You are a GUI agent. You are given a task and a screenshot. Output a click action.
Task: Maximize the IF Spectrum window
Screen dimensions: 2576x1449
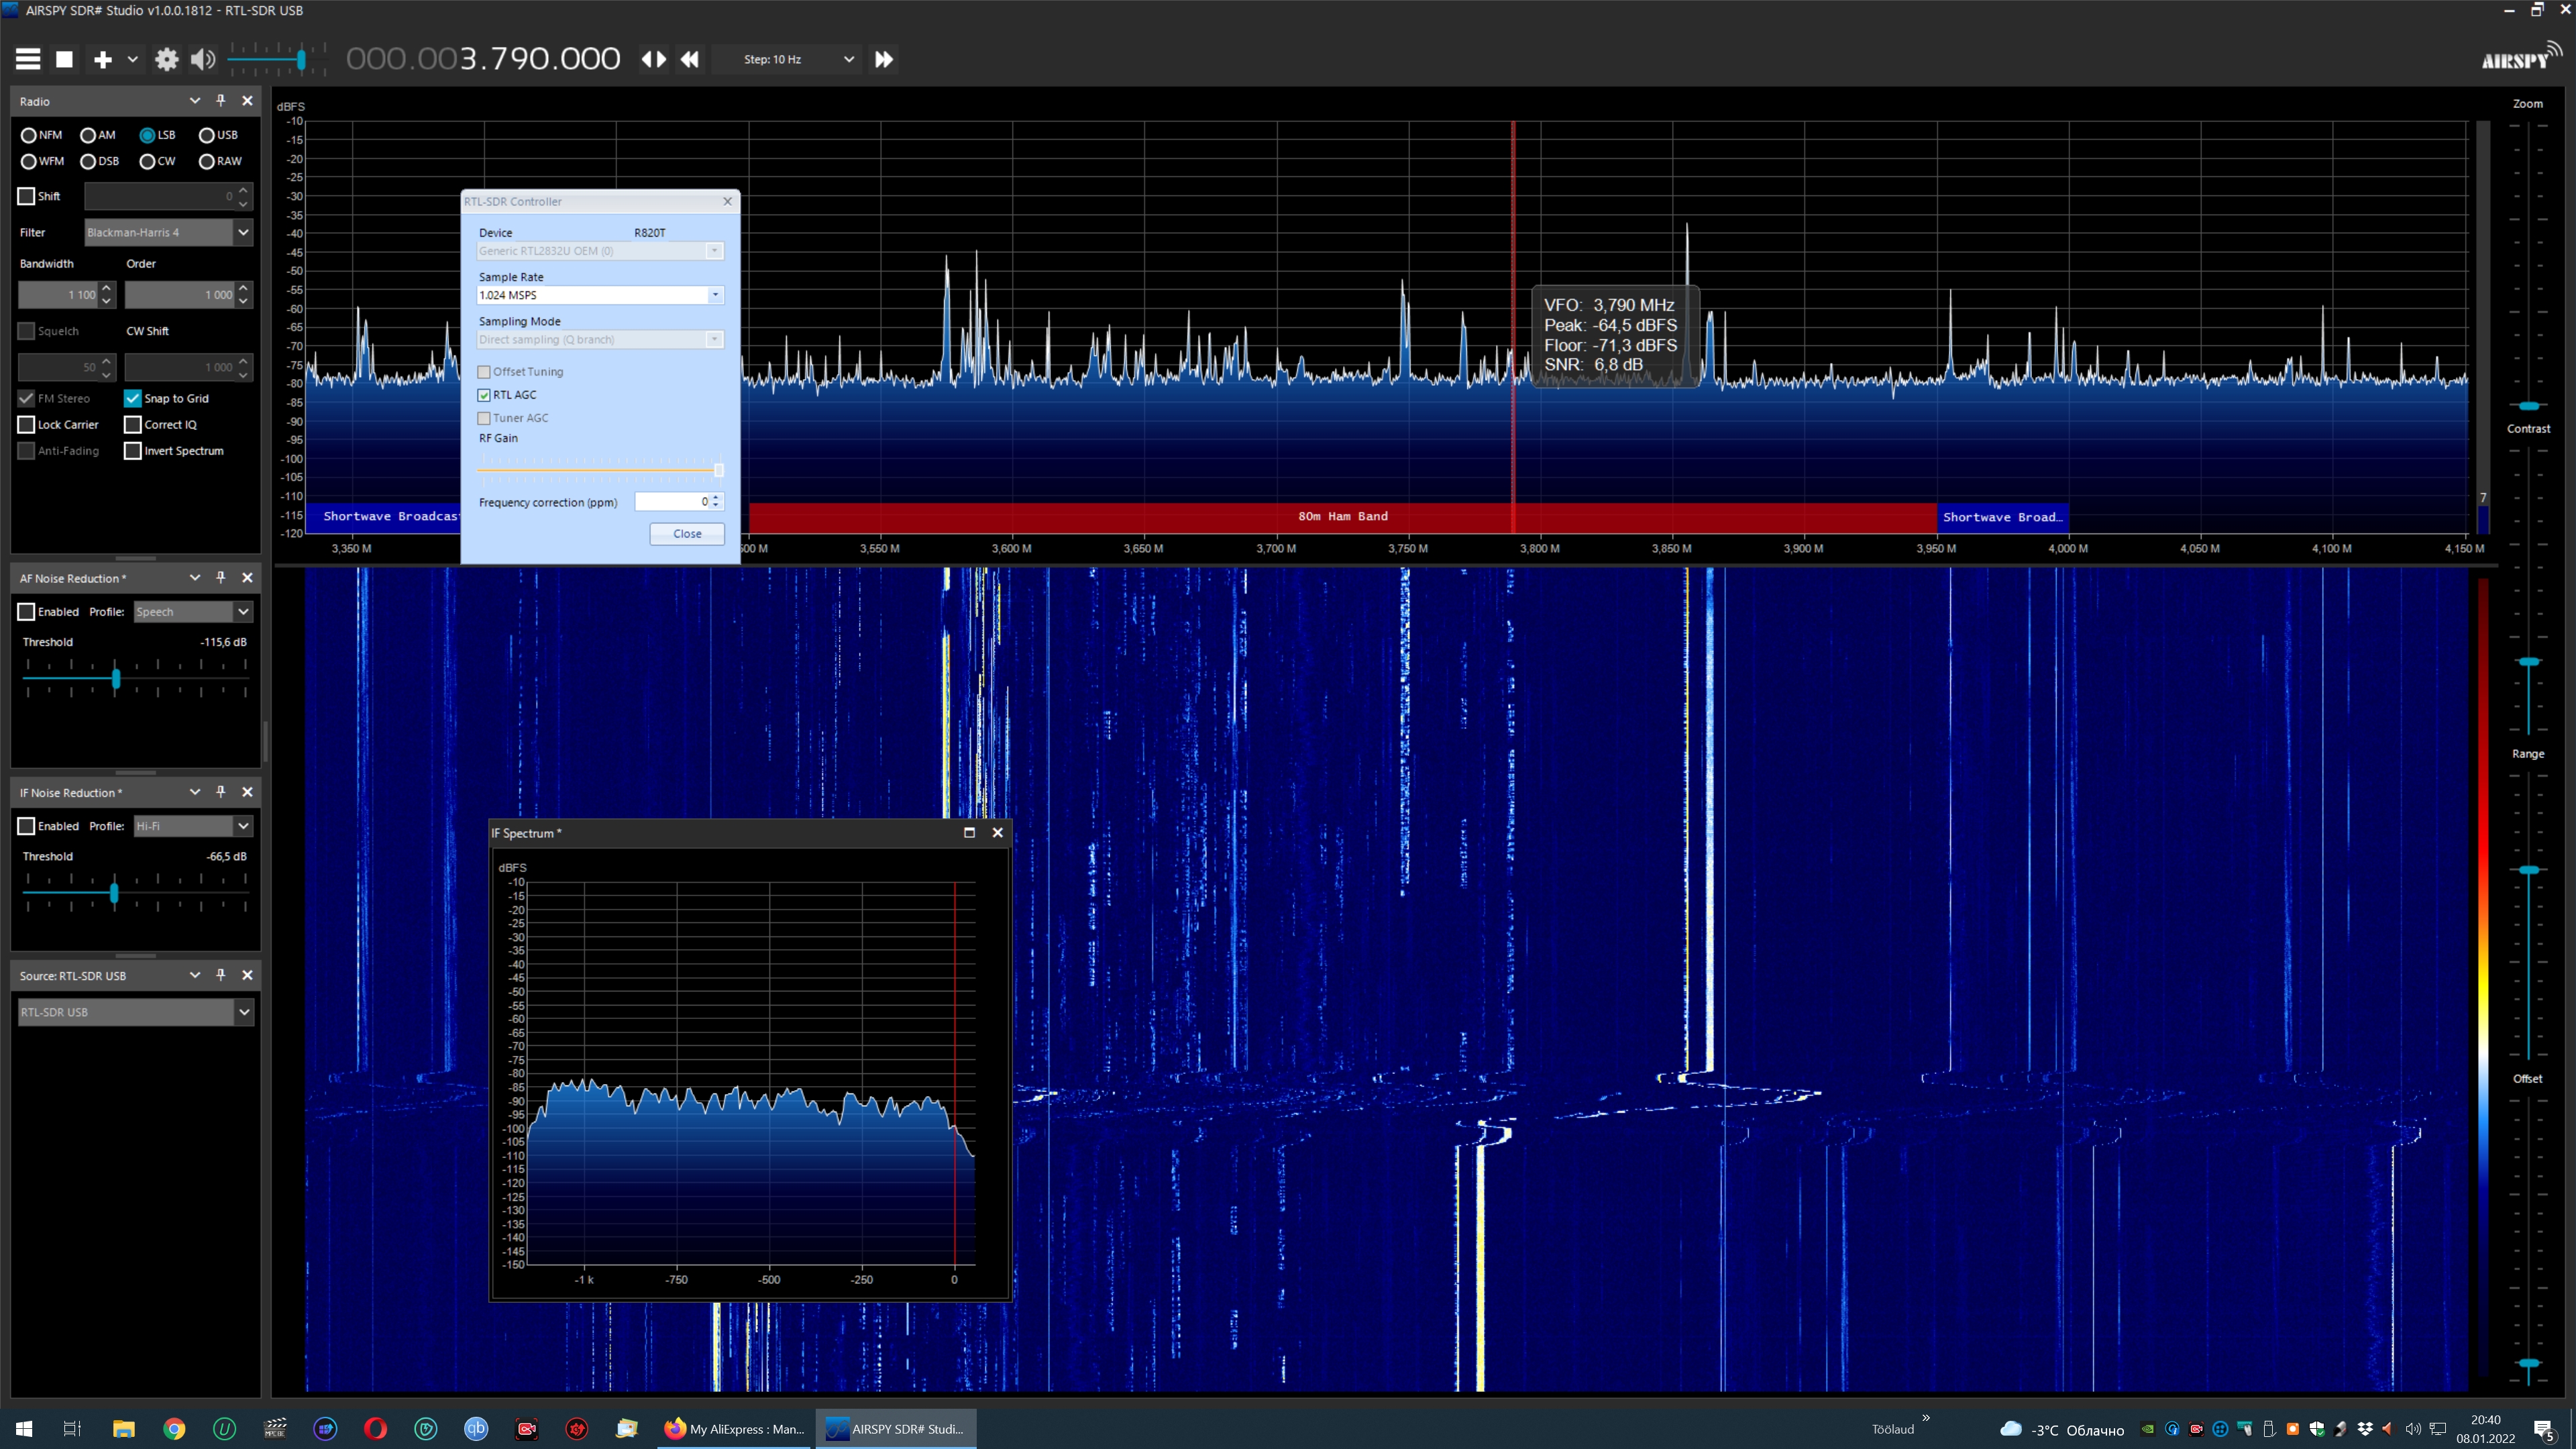coord(969,832)
